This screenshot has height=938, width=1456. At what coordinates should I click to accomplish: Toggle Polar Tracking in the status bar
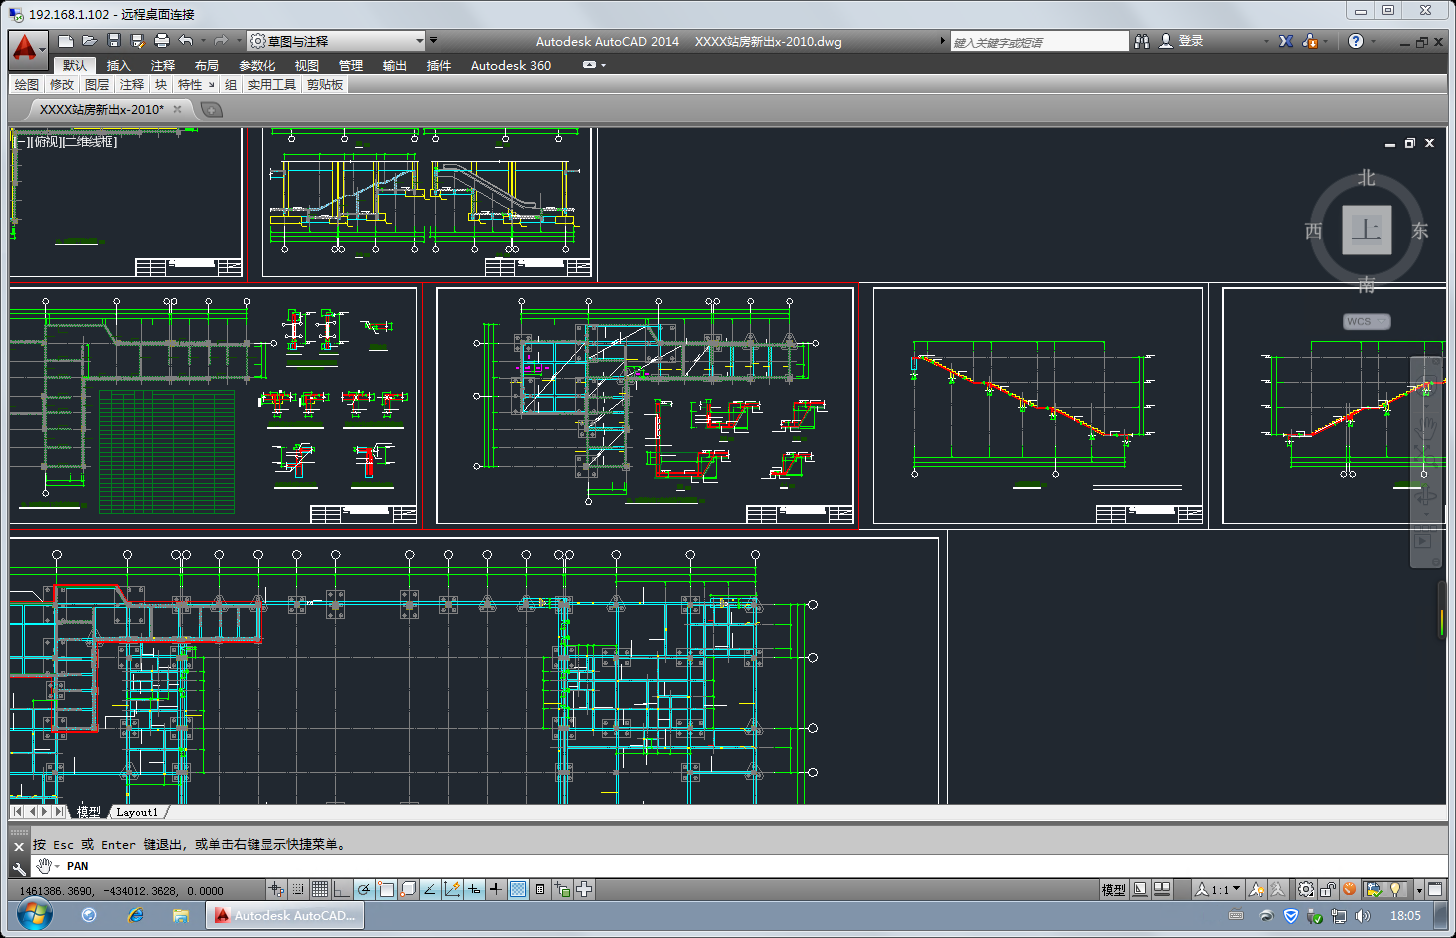click(x=364, y=889)
